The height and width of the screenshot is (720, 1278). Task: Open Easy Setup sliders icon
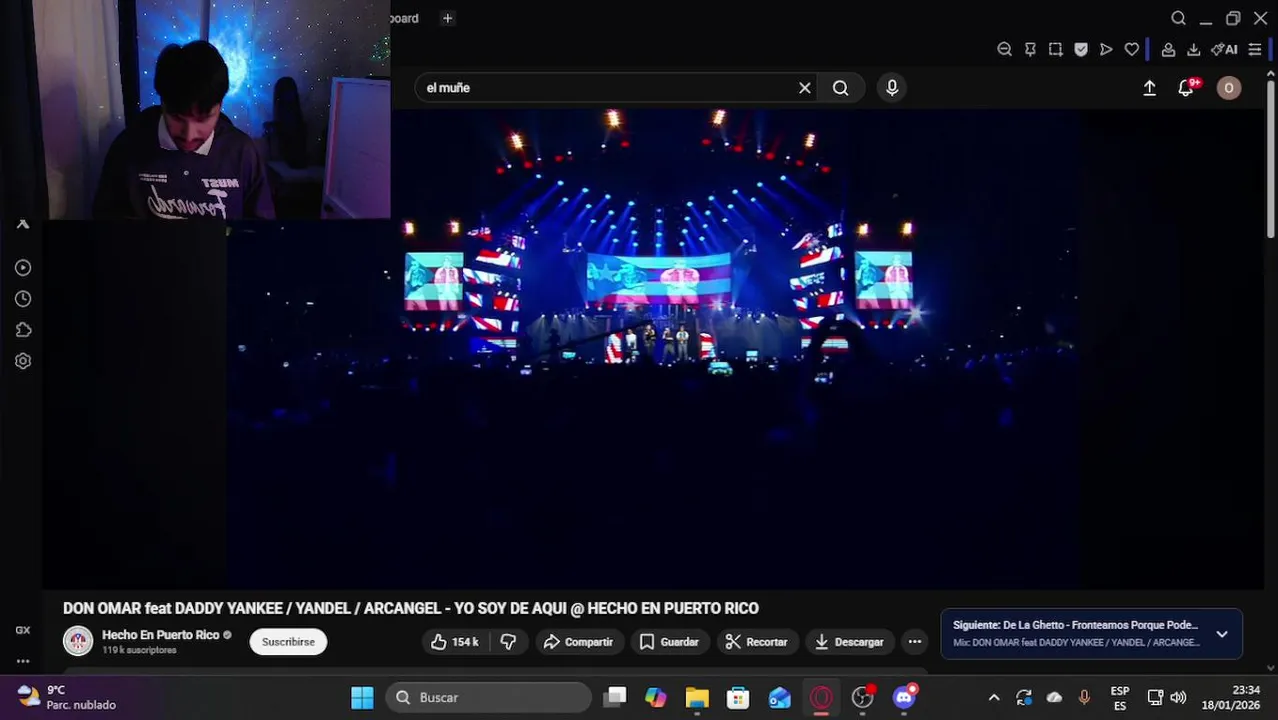[x=1255, y=49]
